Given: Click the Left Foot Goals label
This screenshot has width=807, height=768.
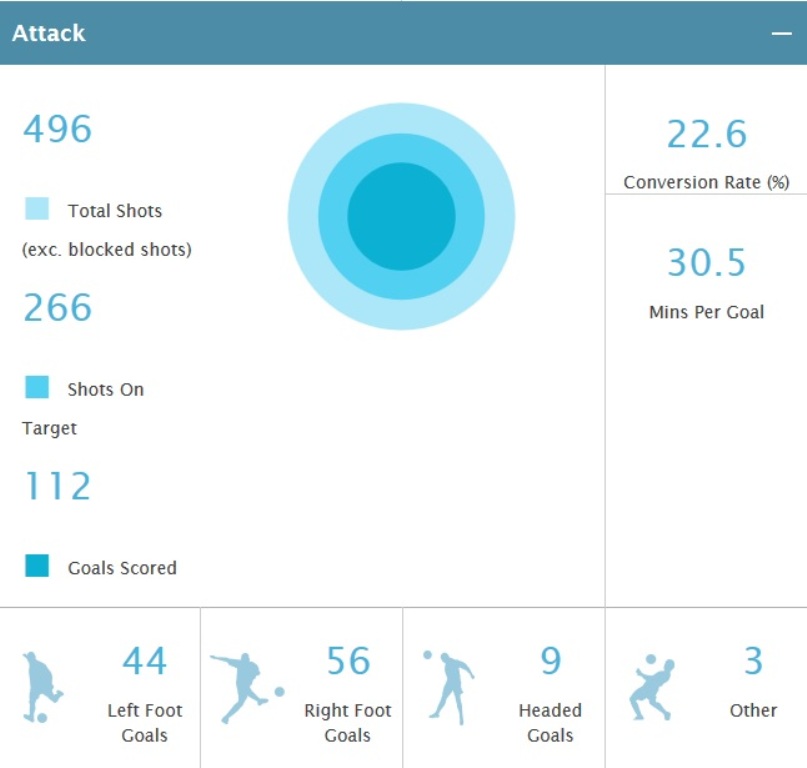Looking at the screenshot, I should point(144,723).
